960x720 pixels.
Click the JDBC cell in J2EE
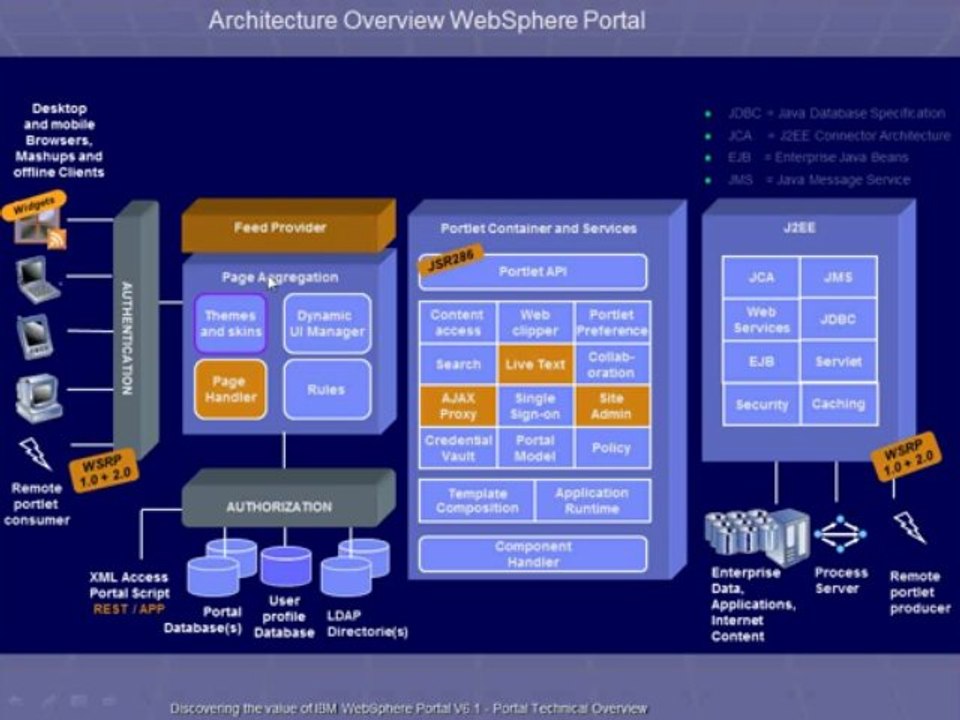tap(838, 320)
